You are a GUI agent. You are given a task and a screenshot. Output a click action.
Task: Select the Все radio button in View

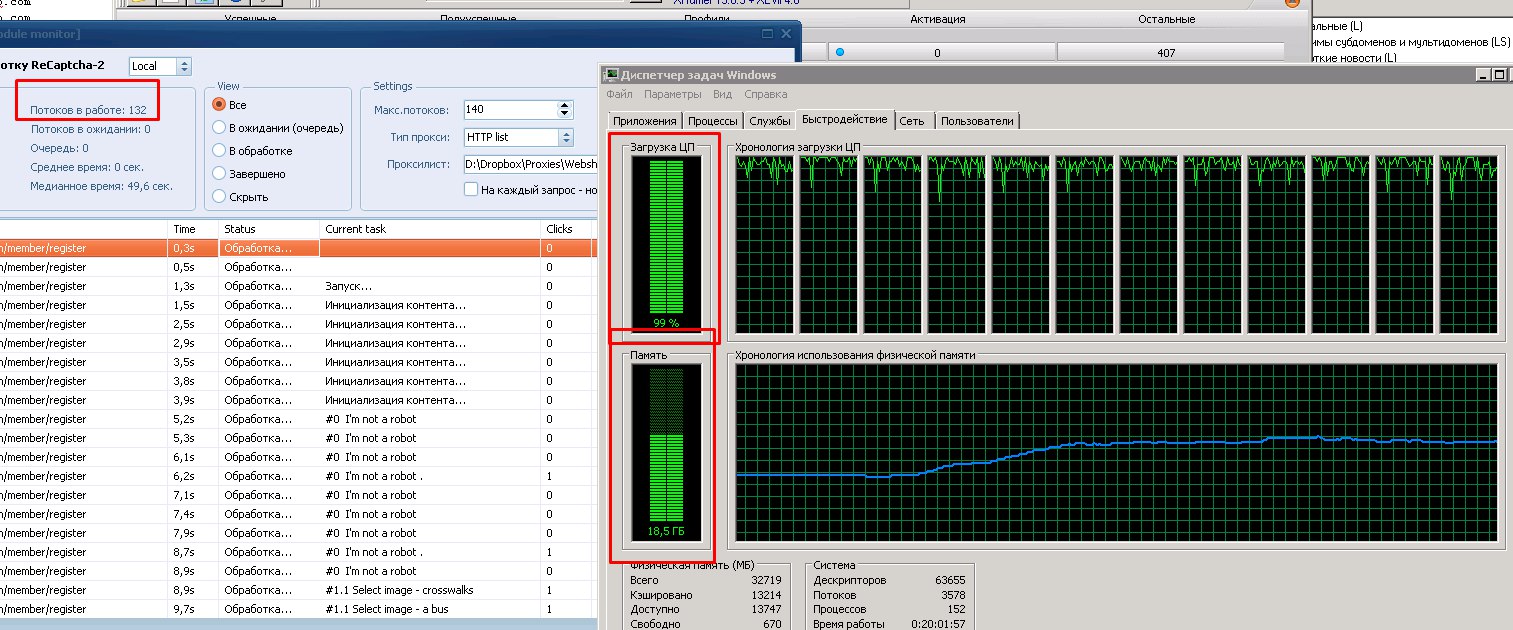[x=219, y=105]
